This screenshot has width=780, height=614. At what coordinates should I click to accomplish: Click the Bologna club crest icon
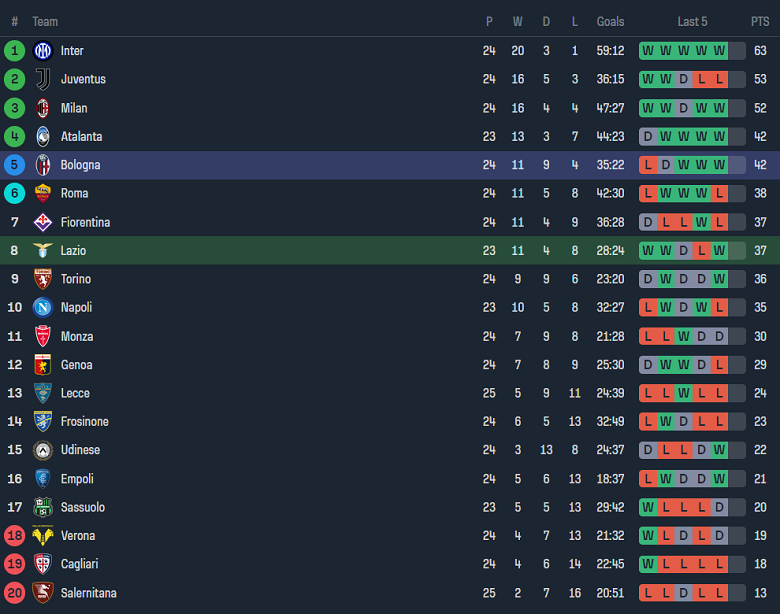(x=43, y=165)
